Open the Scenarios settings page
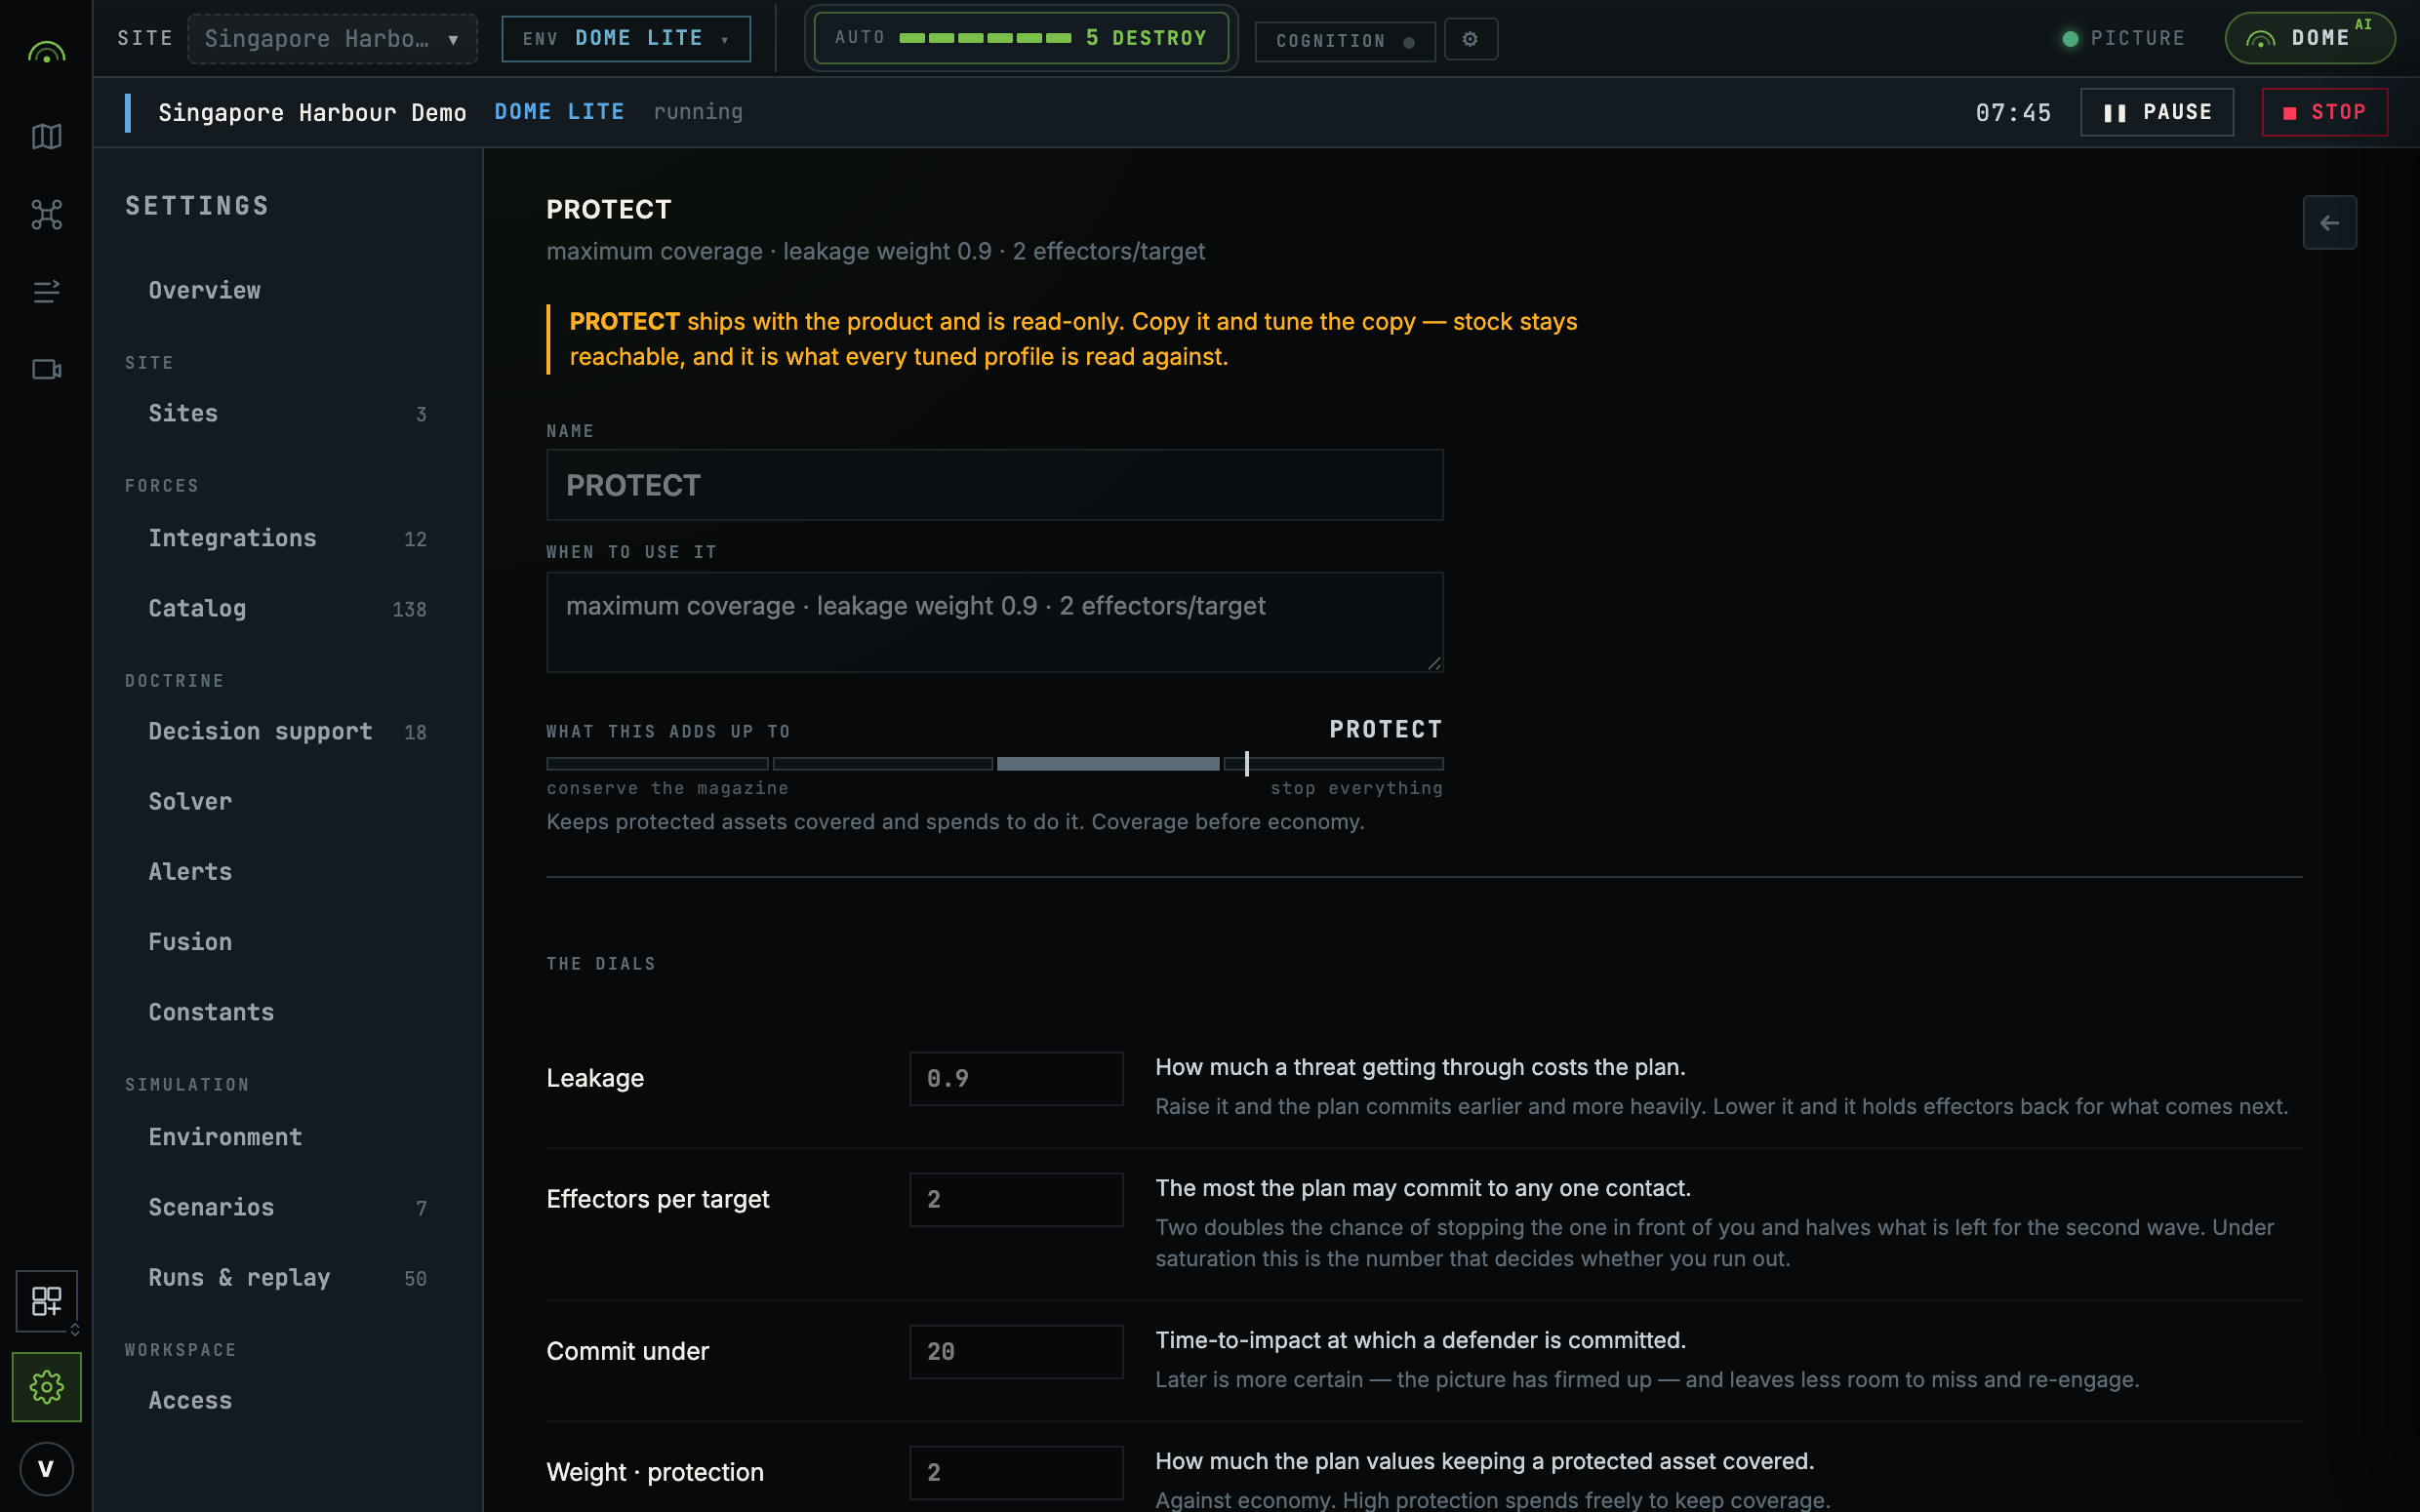 click(x=287, y=1207)
